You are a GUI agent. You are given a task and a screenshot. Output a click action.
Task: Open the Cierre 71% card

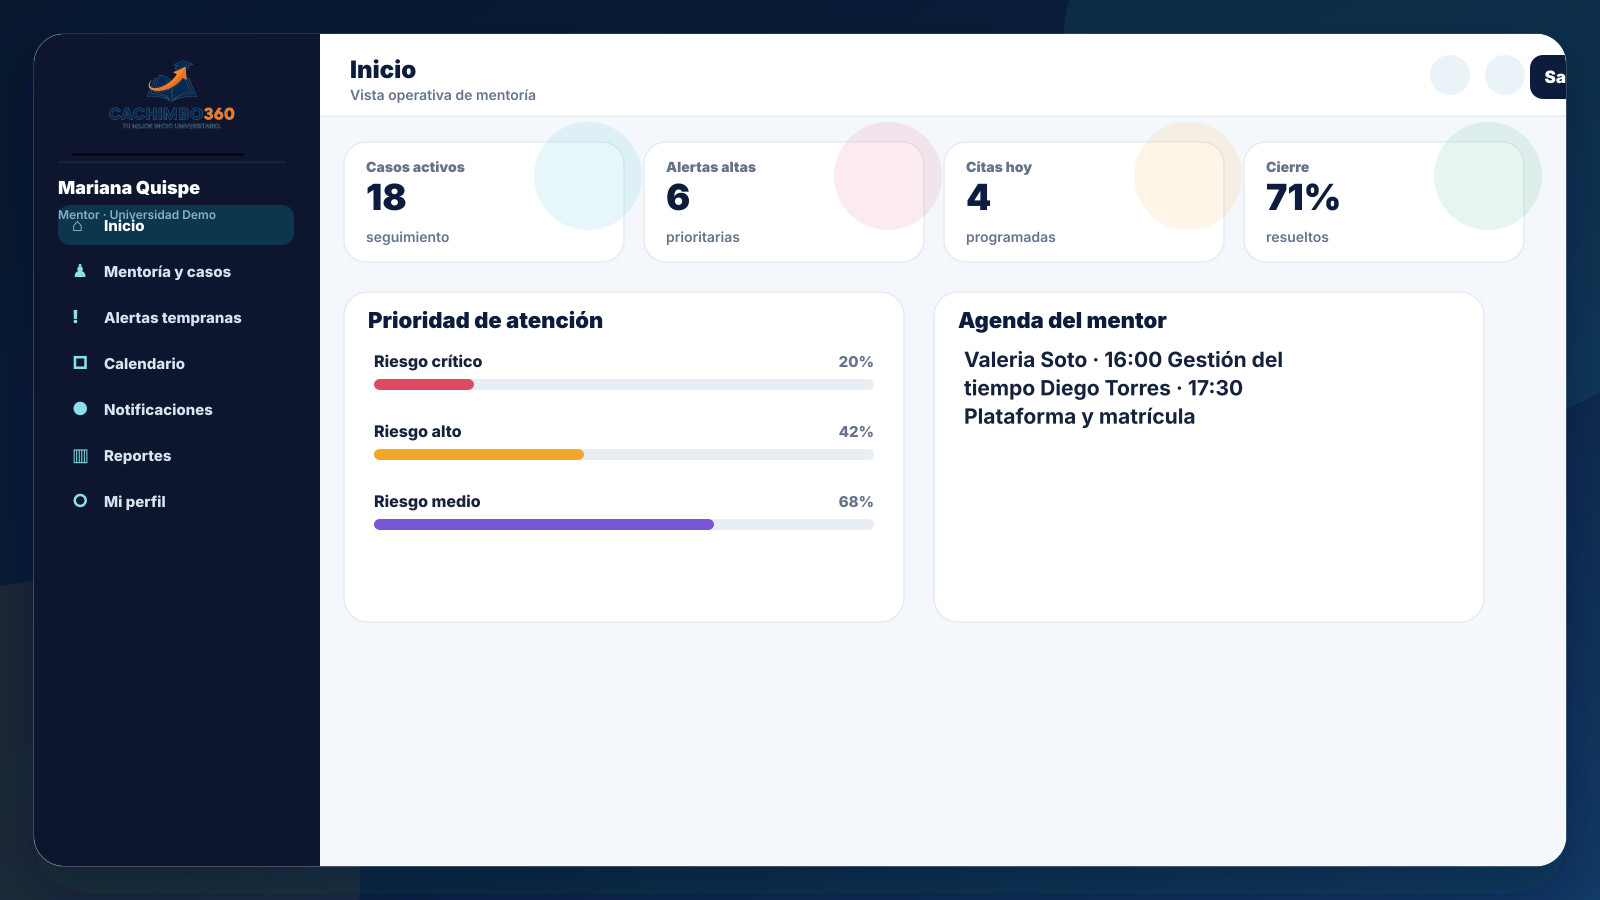pyautogui.click(x=1384, y=202)
